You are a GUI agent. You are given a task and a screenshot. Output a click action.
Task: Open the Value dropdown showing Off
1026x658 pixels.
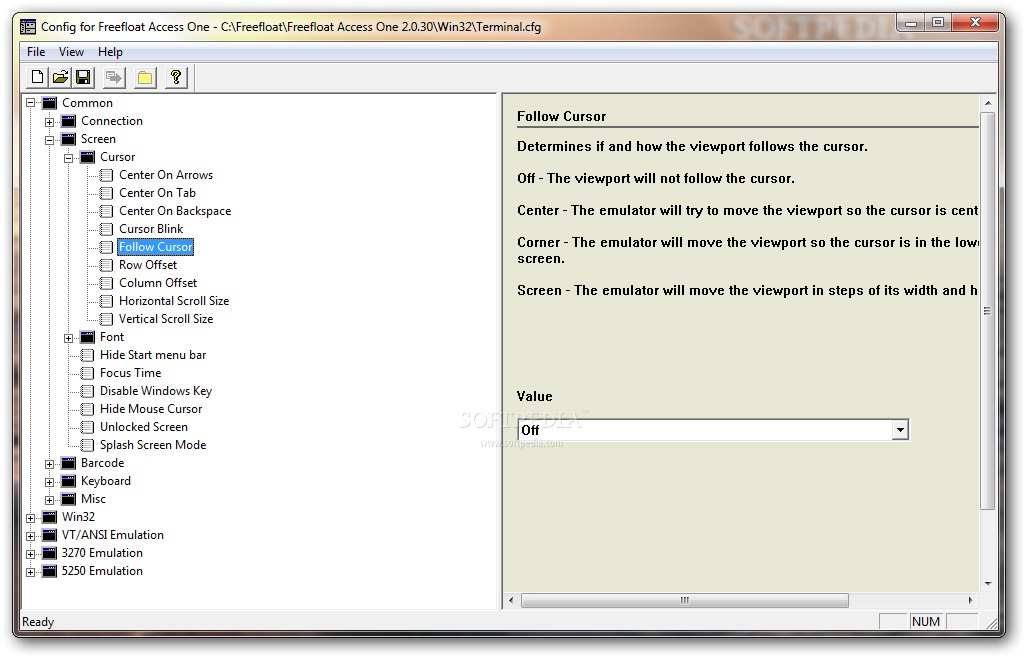pyautogui.click(x=900, y=430)
